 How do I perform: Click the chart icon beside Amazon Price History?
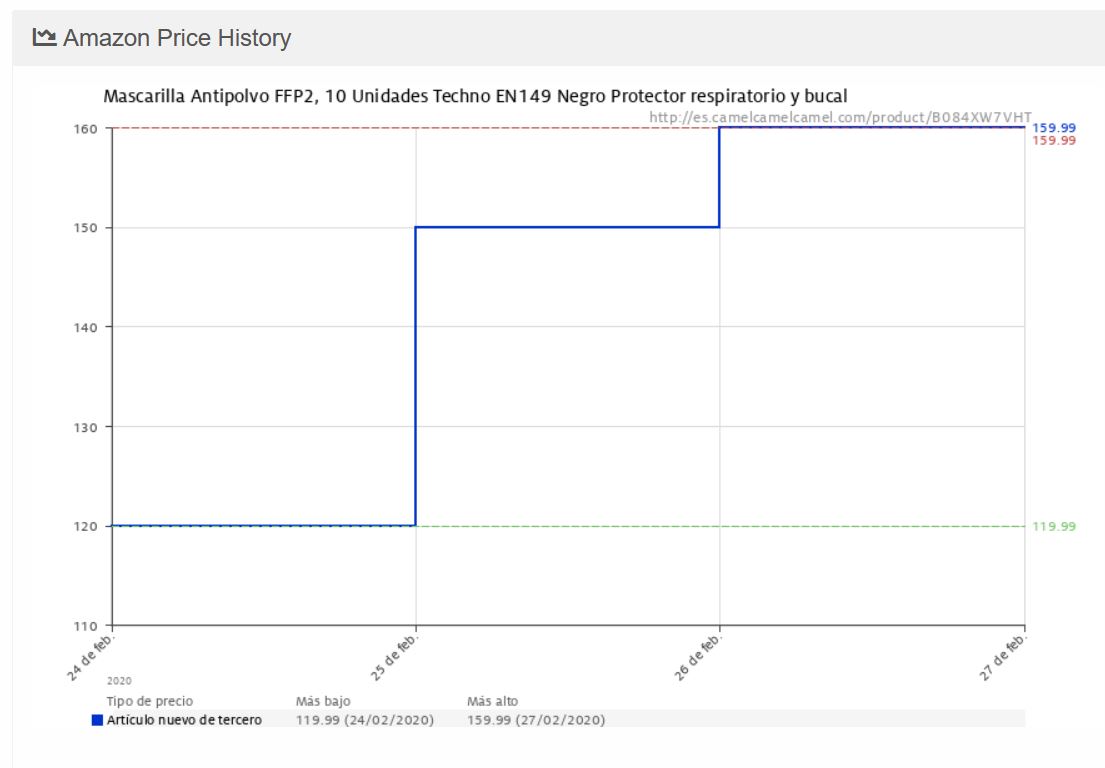pyautogui.click(x=44, y=37)
